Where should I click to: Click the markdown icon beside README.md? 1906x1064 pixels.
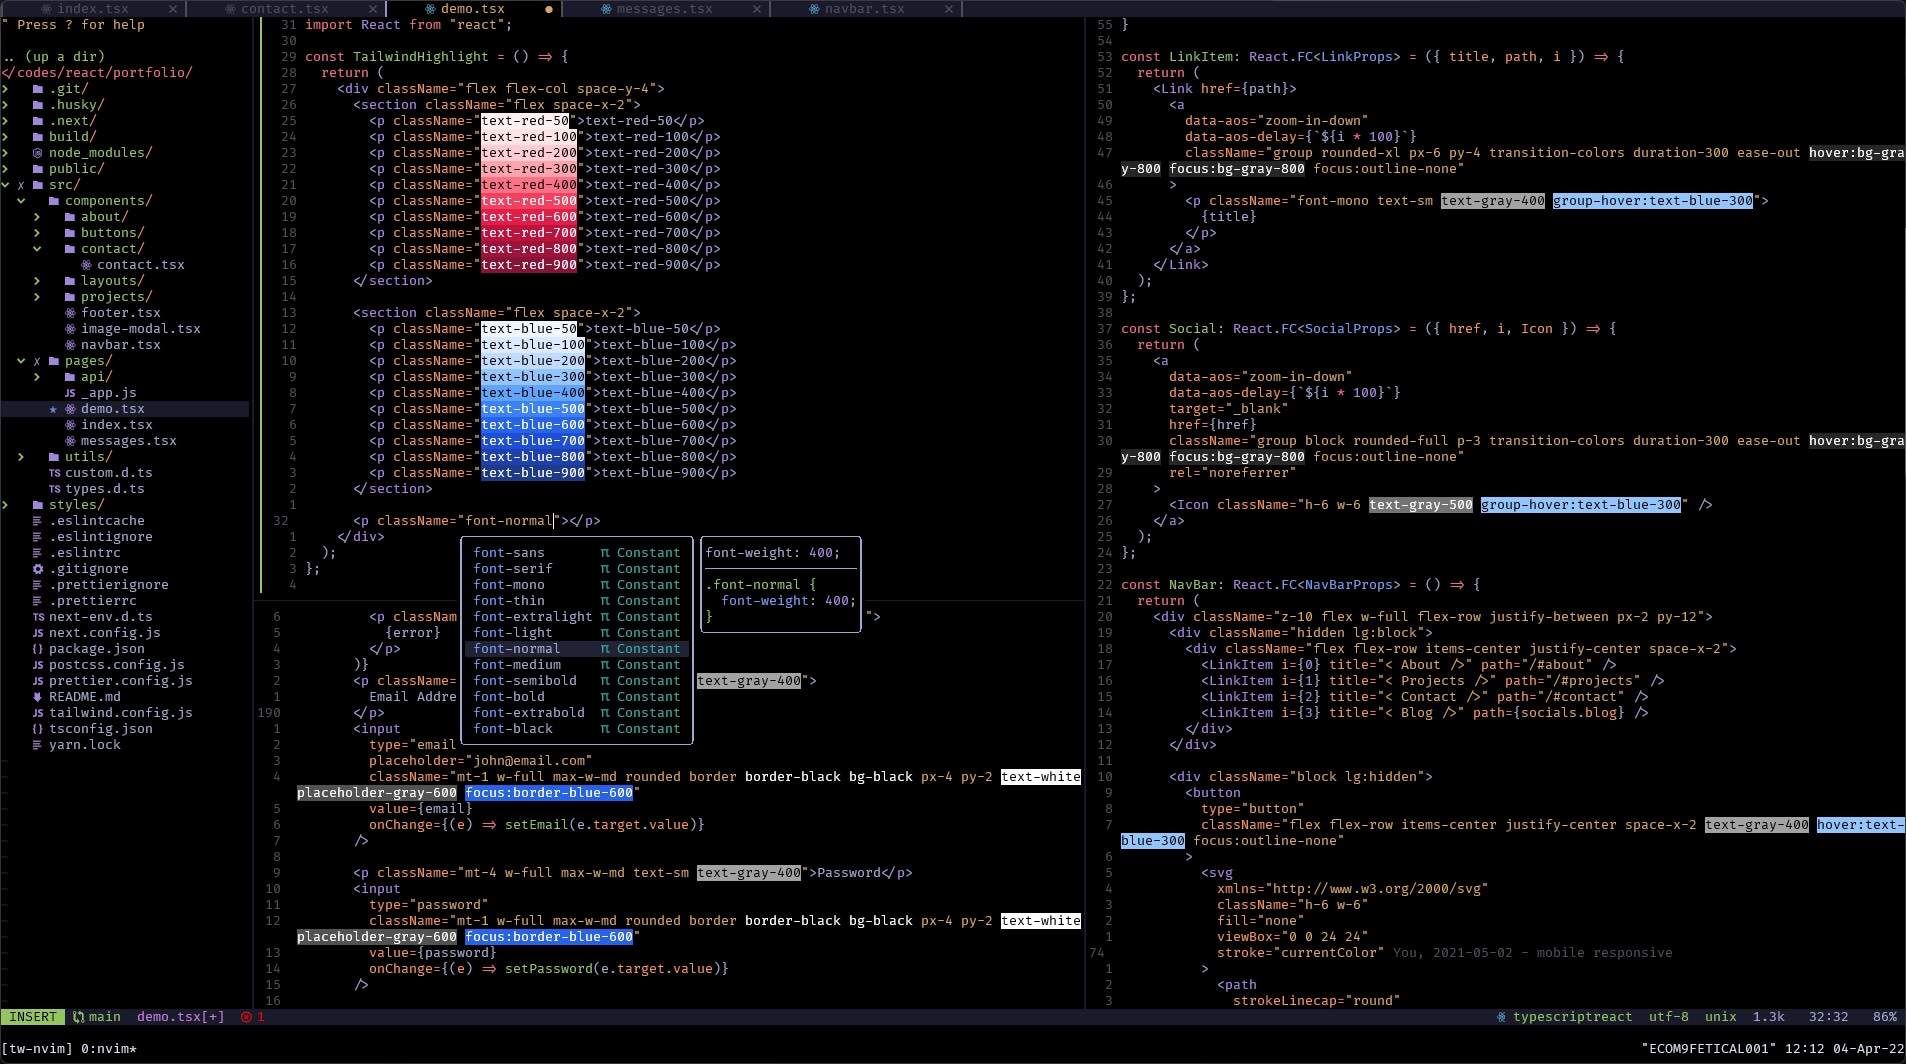pyautogui.click(x=37, y=696)
